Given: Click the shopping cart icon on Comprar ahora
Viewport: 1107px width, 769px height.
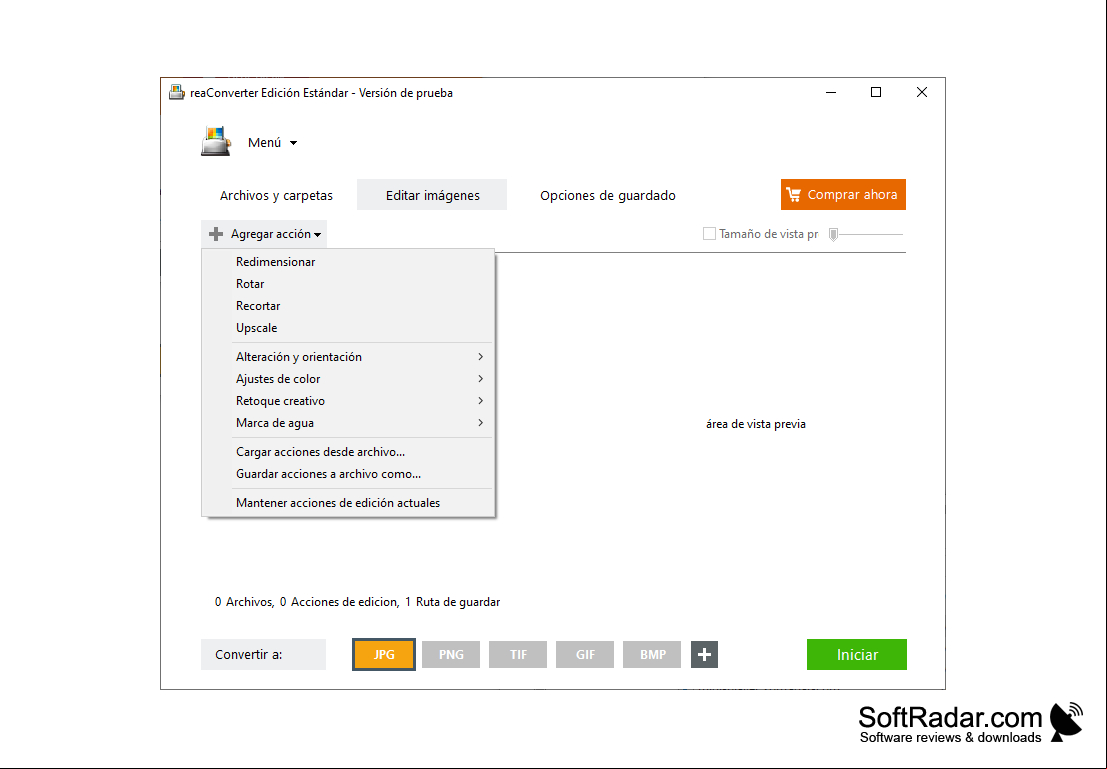Looking at the screenshot, I should tap(794, 195).
